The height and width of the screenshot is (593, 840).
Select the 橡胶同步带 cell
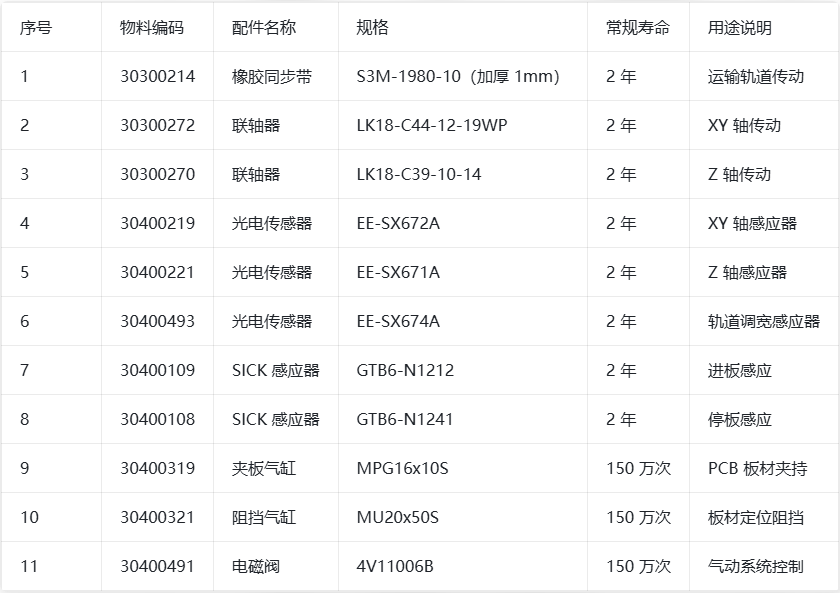click(x=272, y=77)
